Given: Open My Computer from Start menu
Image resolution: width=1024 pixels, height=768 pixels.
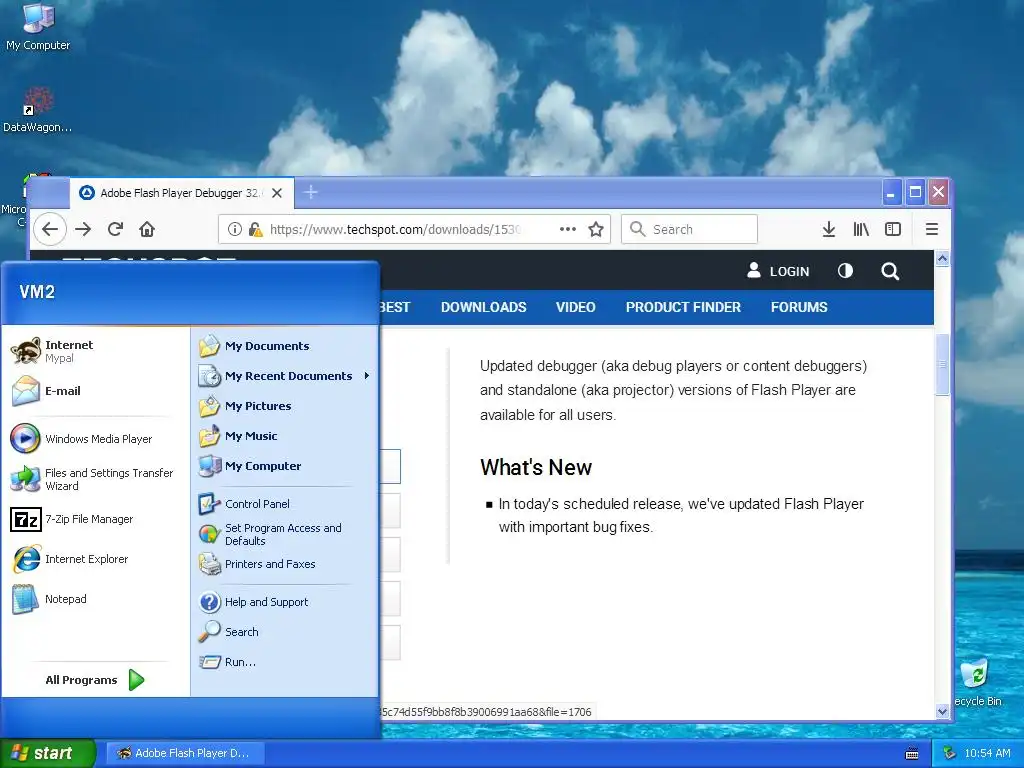Looking at the screenshot, I should click(285, 466).
